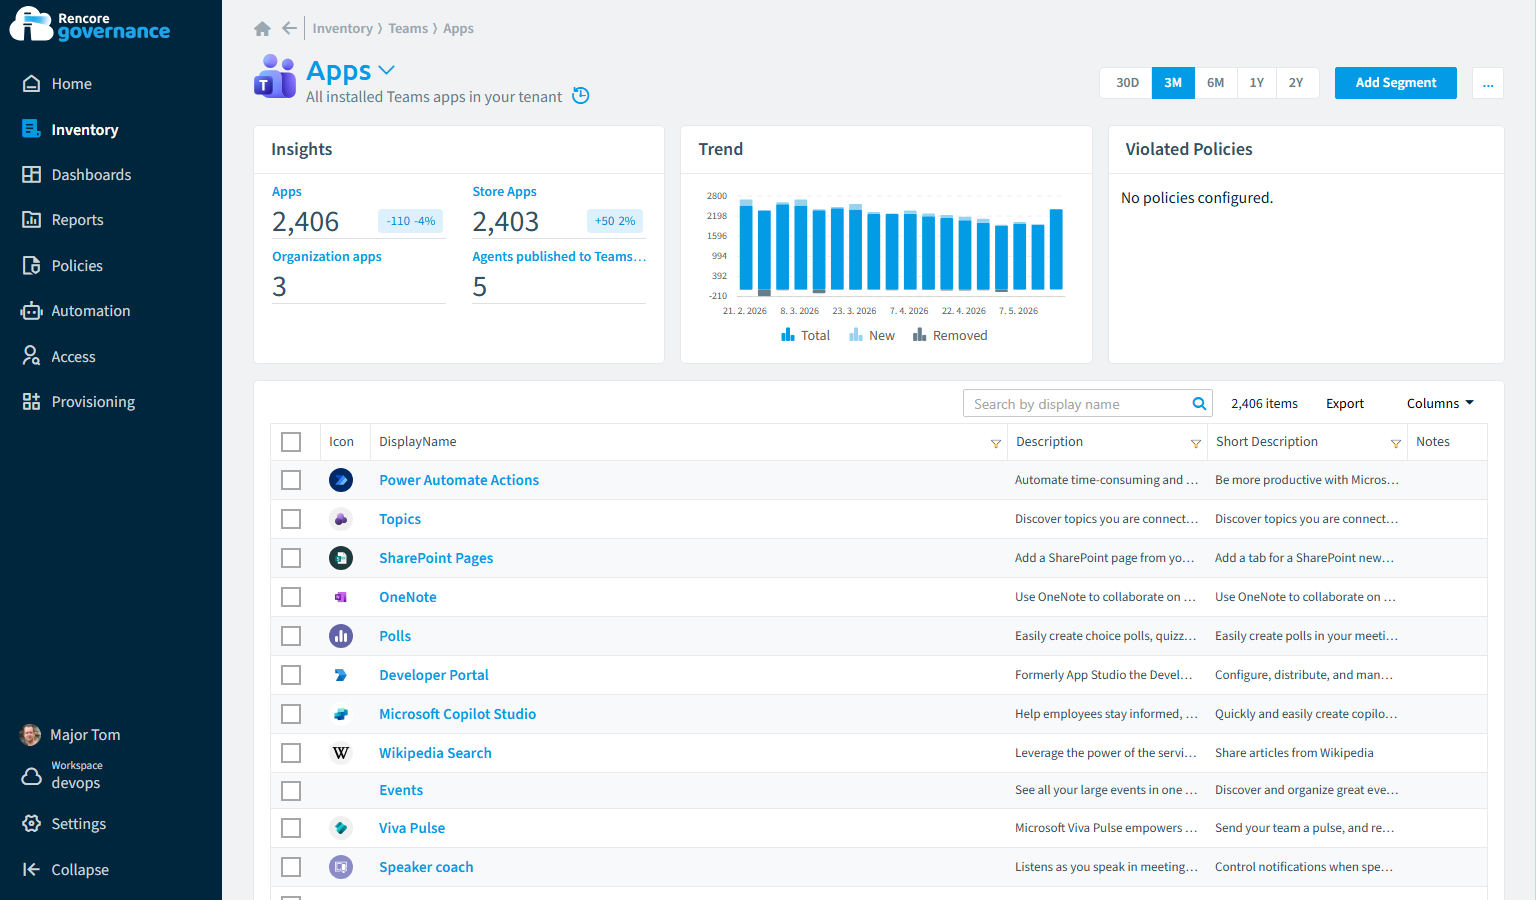Check the Topics row checkbox
The image size is (1536, 900).
291,519
